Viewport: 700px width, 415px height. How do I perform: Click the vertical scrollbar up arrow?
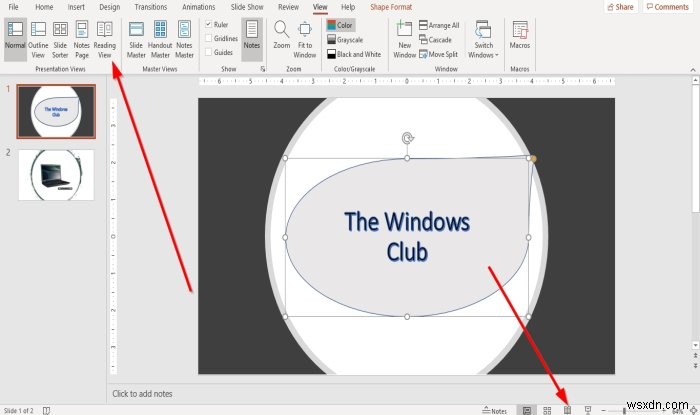point(695,80)
